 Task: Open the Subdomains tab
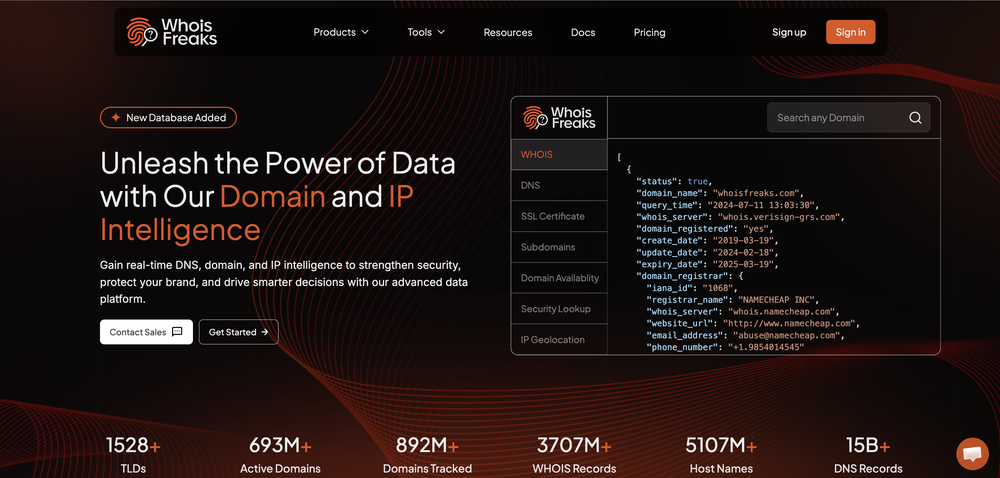[x=559, y=247]
